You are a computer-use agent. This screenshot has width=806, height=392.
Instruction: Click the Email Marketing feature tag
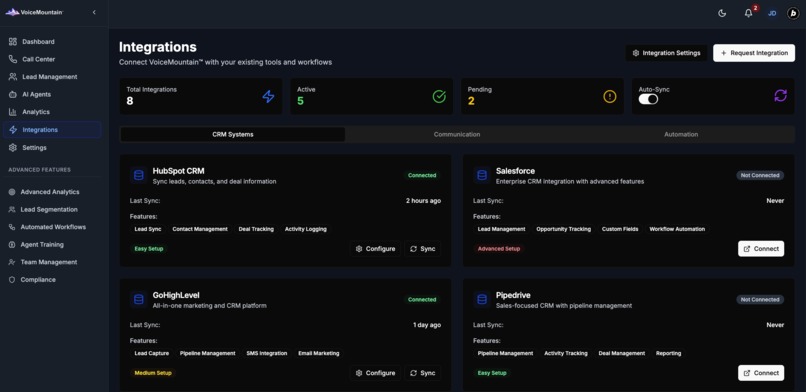[319, 353]
